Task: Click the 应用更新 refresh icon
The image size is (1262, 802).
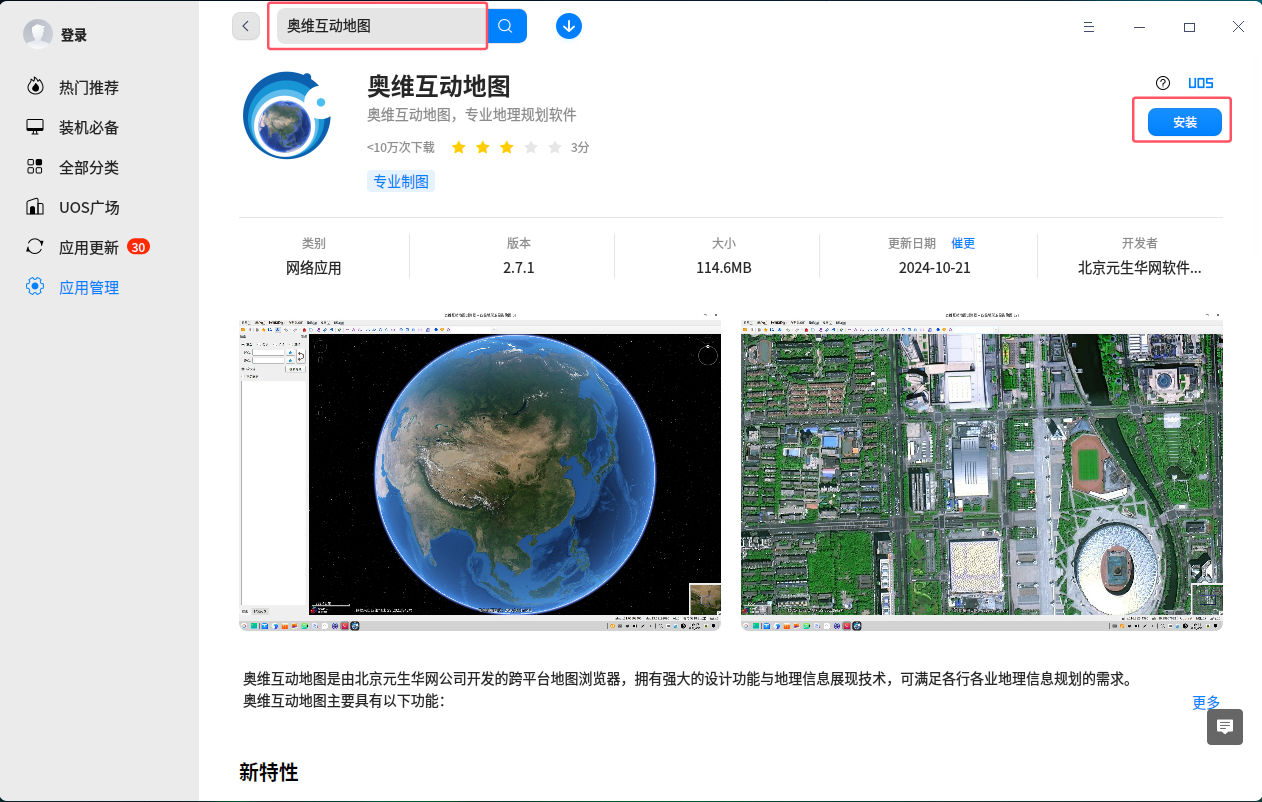Action: coord(35,247)
